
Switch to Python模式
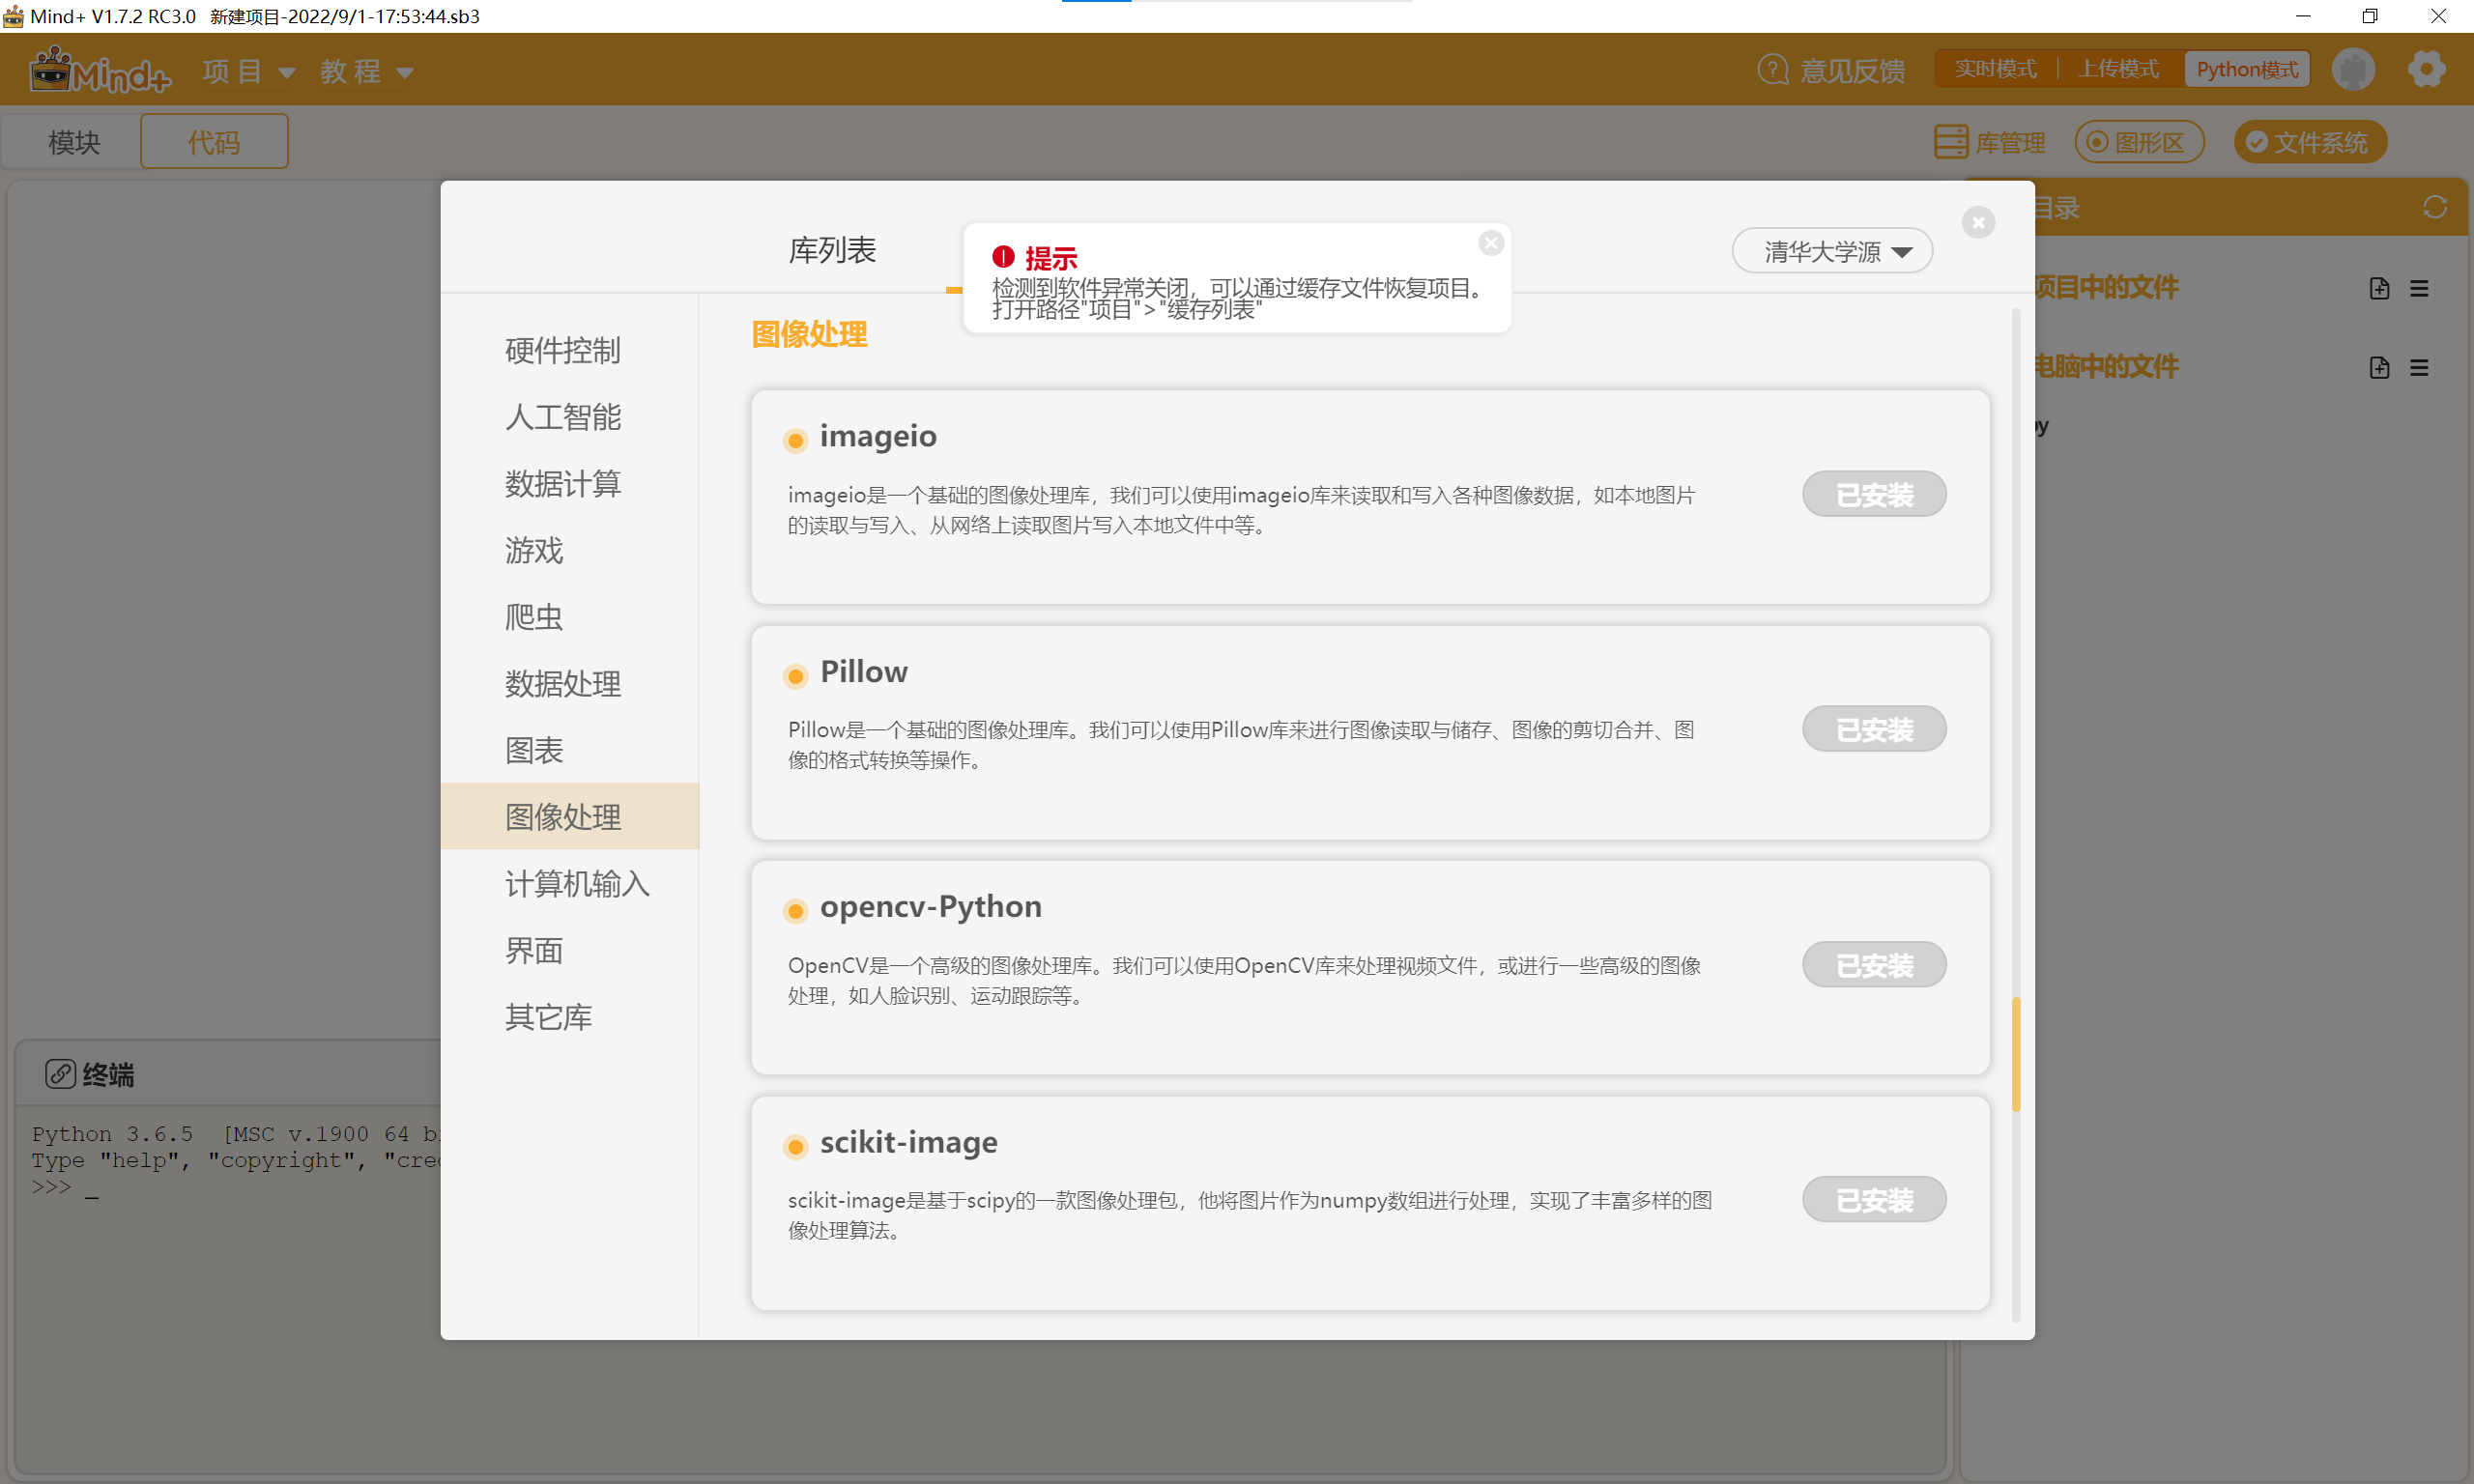click(x=2246, y=69)
